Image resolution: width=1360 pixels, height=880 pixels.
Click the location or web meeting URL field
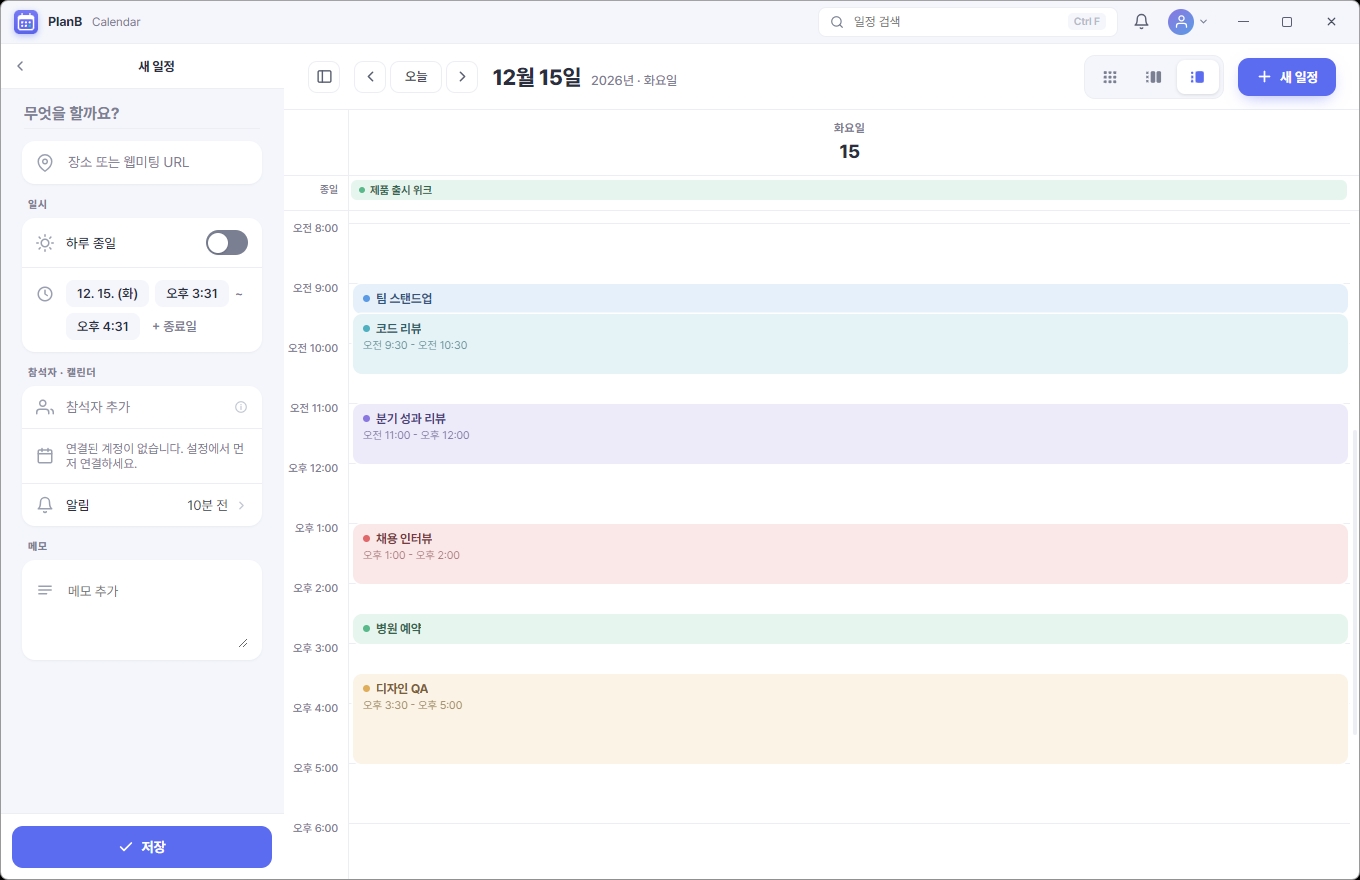(142, 162)
